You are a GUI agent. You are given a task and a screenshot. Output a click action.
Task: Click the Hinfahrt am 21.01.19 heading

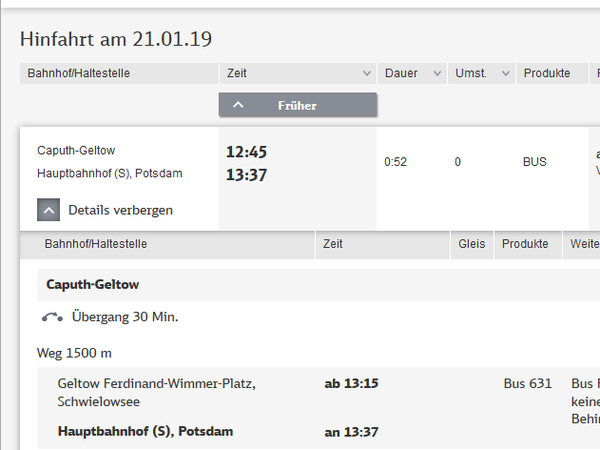pos(116,39)
